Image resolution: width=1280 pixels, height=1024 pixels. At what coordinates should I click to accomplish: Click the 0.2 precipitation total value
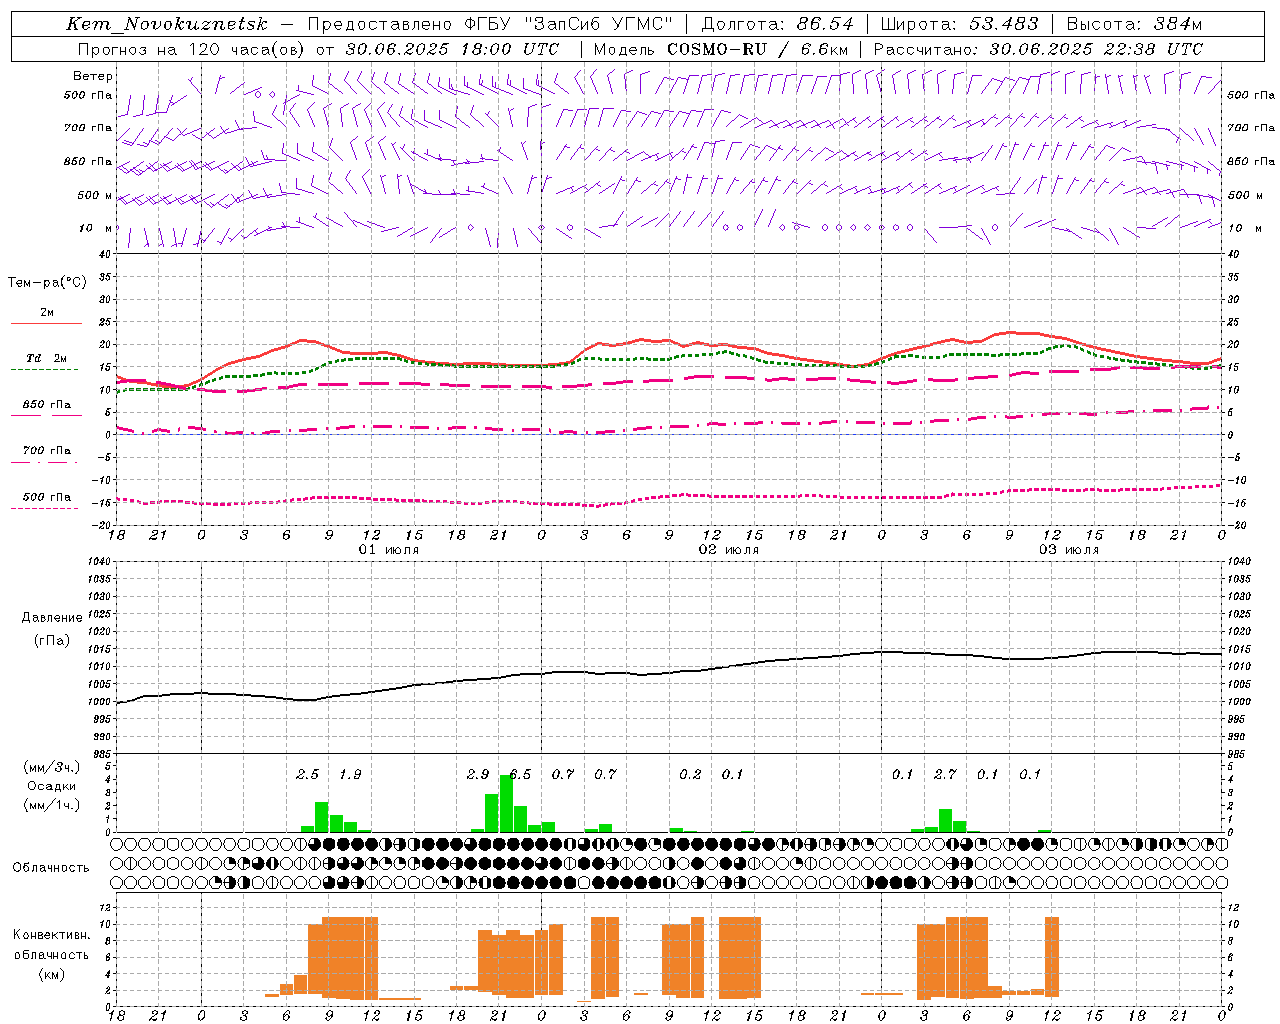[x=690, y=774]
